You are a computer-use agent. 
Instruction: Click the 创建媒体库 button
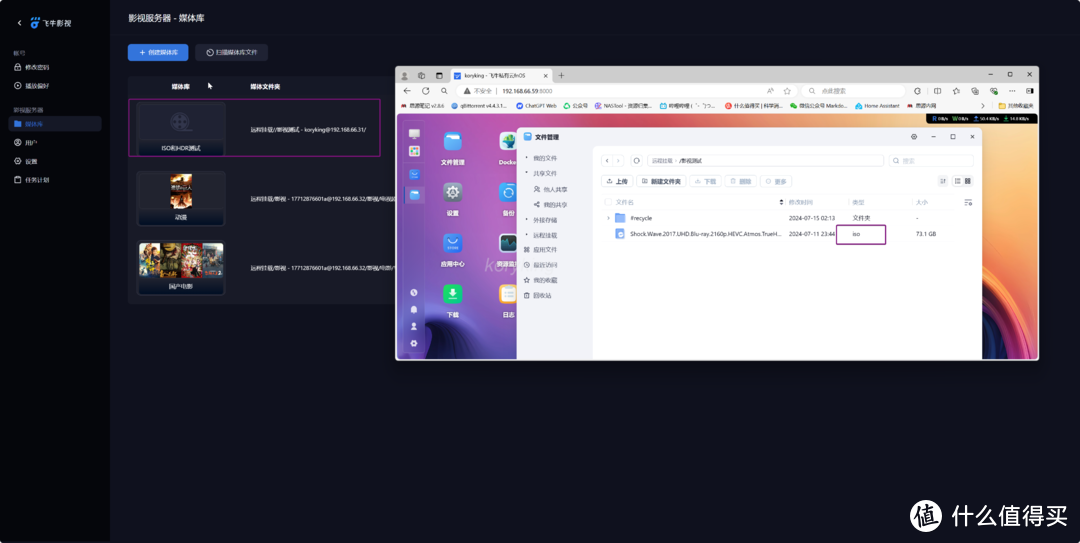point(158,52)
